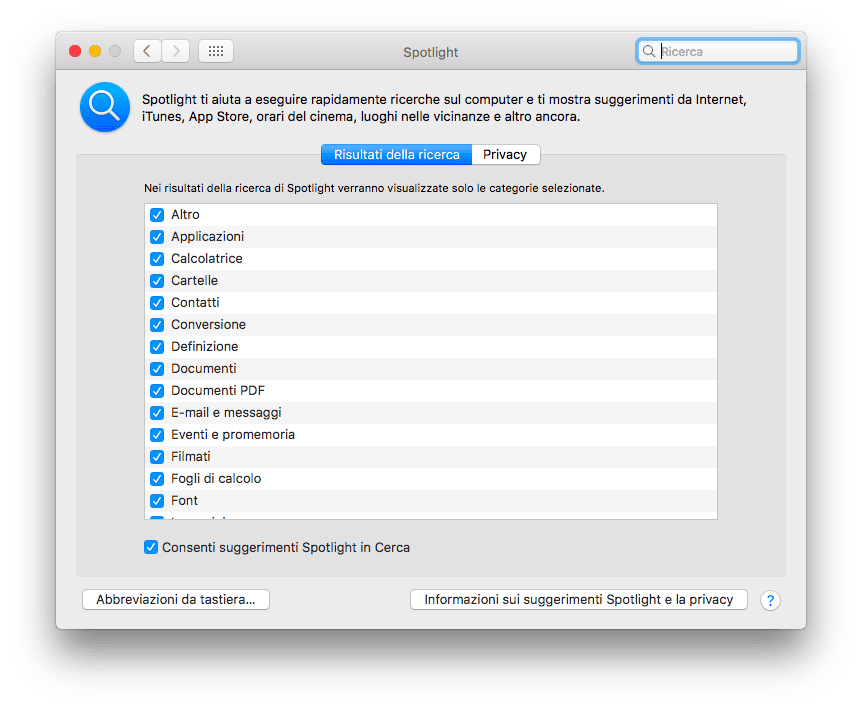Focus the Ricerca search field
The width and height of the screenshot is (862, 709).
[717, 51]
